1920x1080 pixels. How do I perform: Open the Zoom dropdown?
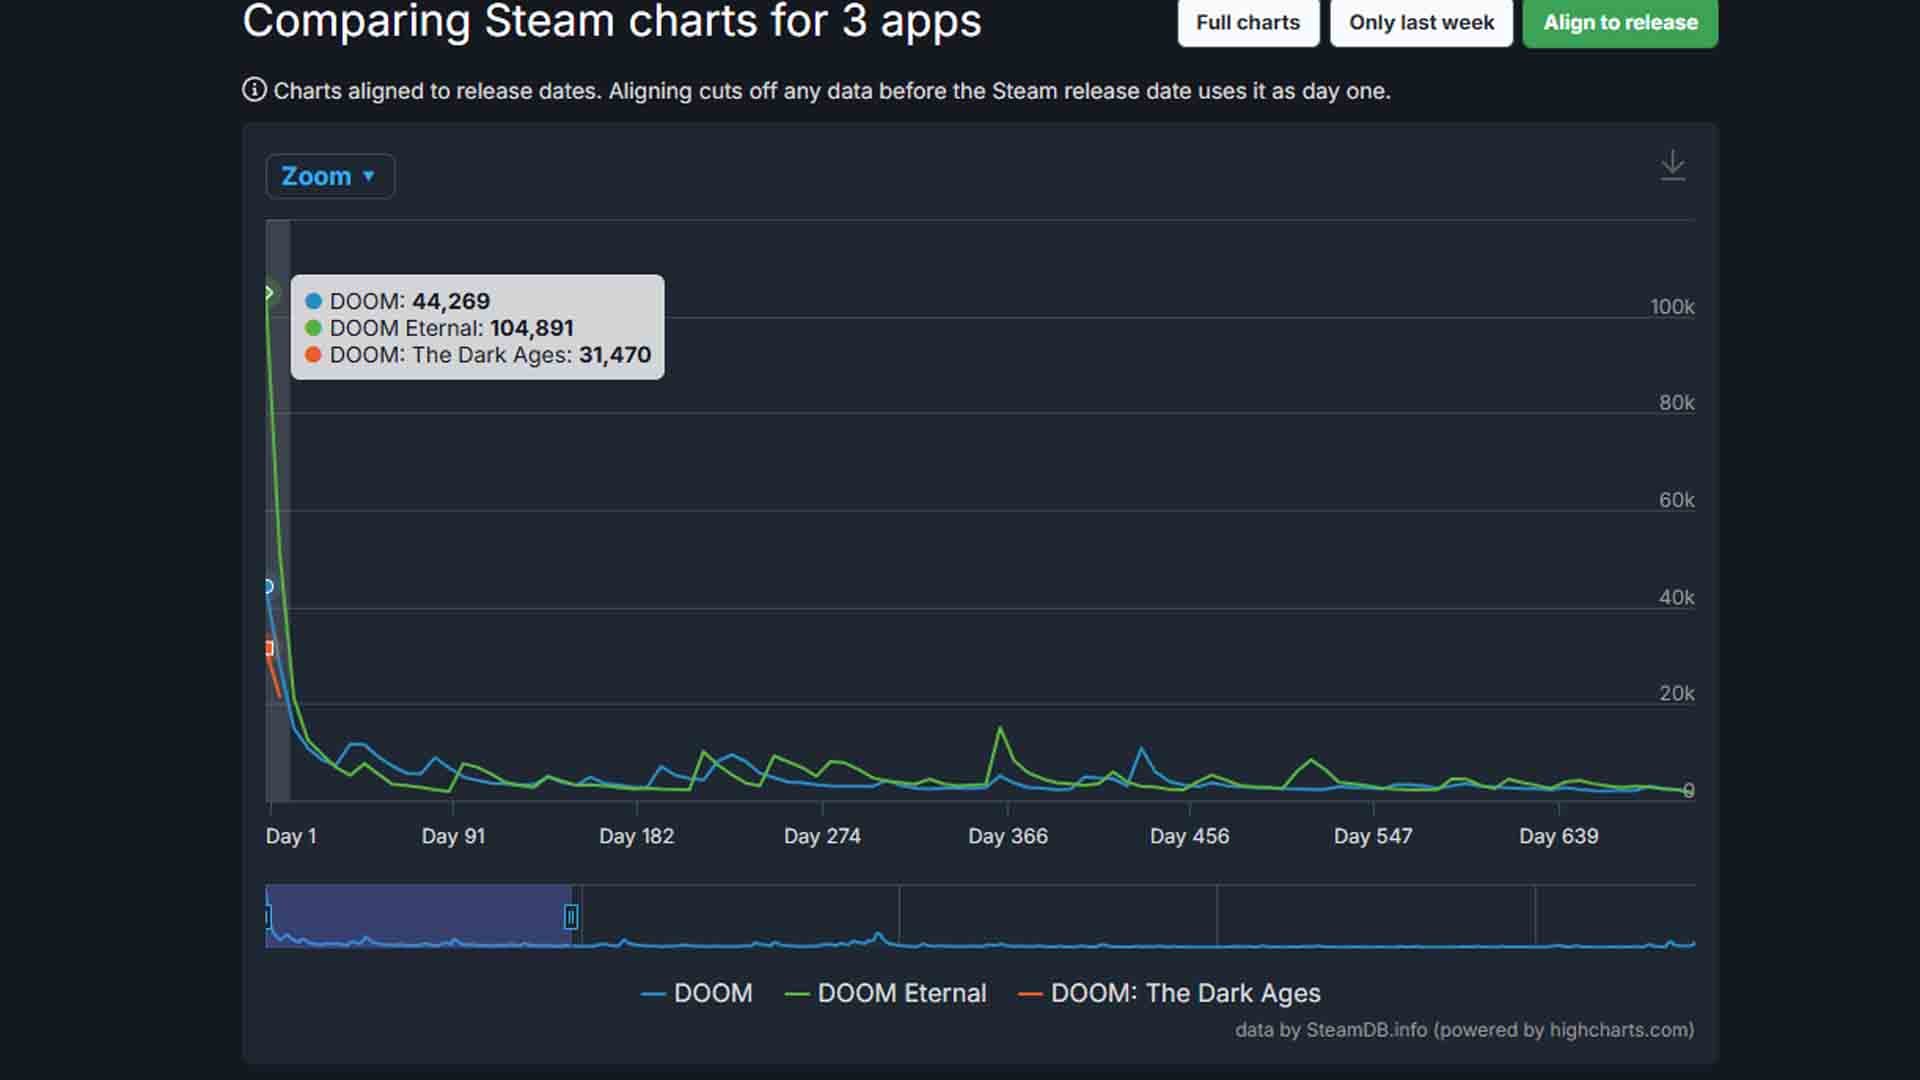point(329,176)
